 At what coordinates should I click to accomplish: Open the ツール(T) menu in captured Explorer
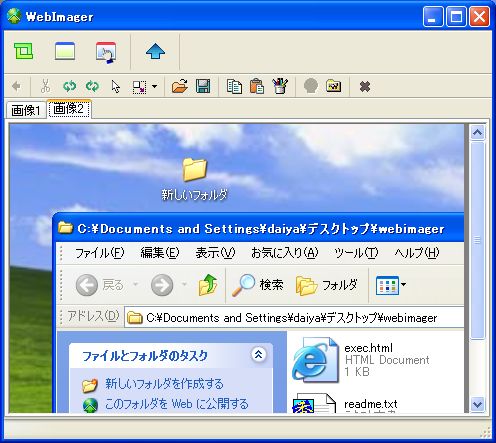356,253
